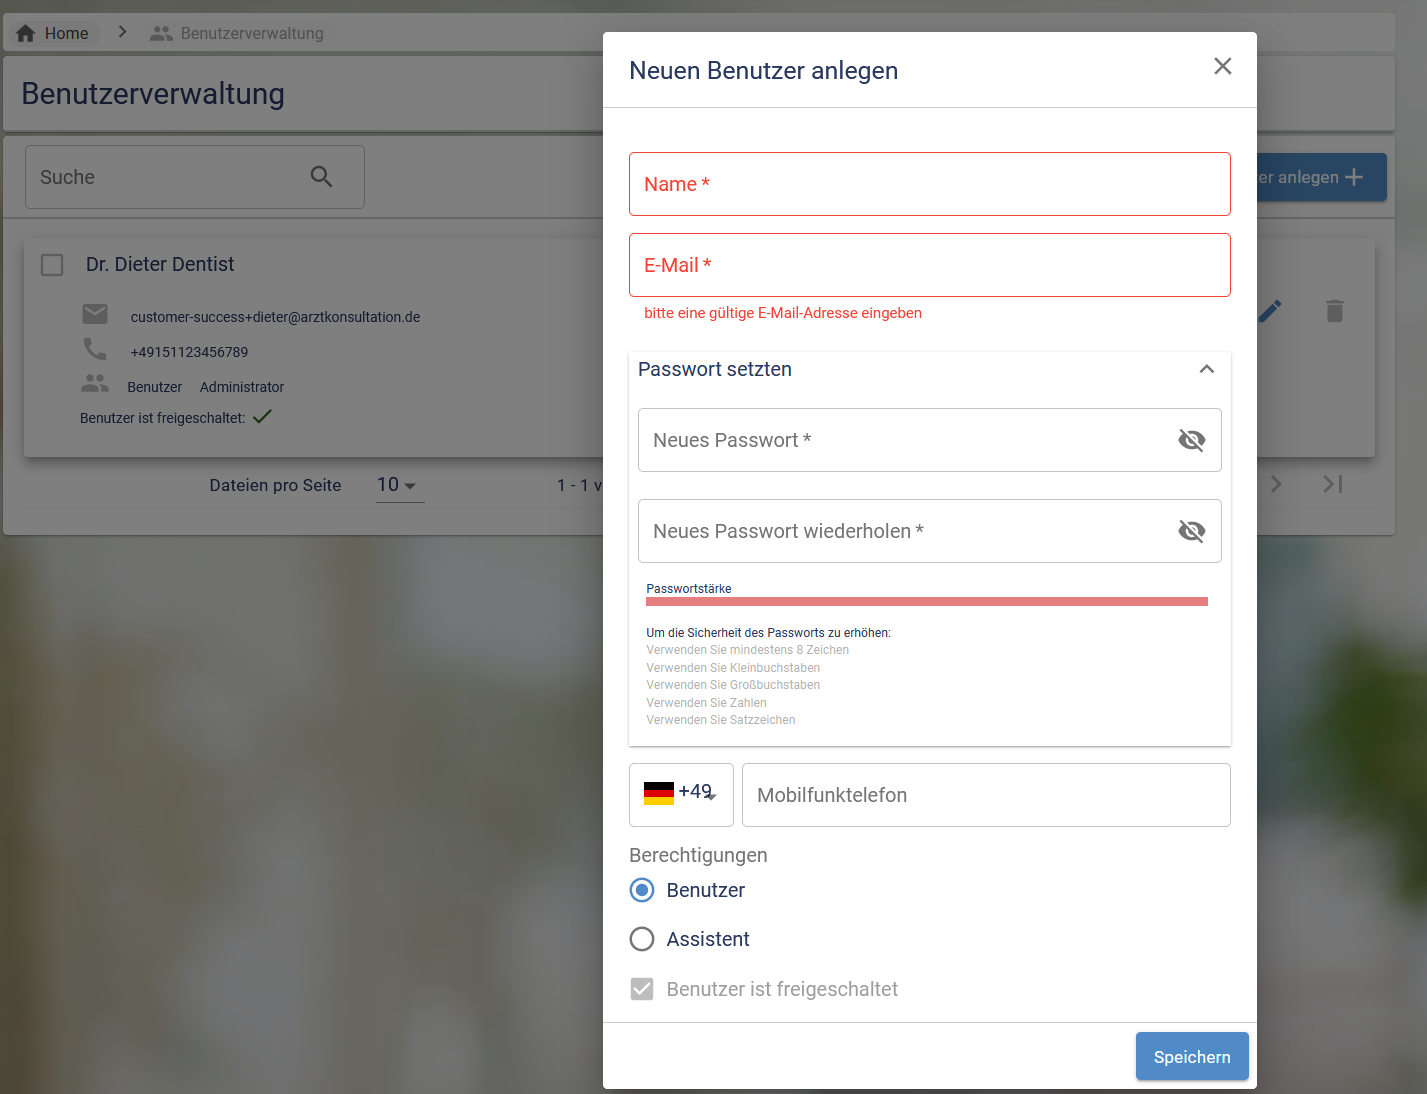The image size is (1427, 1094).
Task: Click the Home house icon in breadcrumb
Action: coord(26,33)
